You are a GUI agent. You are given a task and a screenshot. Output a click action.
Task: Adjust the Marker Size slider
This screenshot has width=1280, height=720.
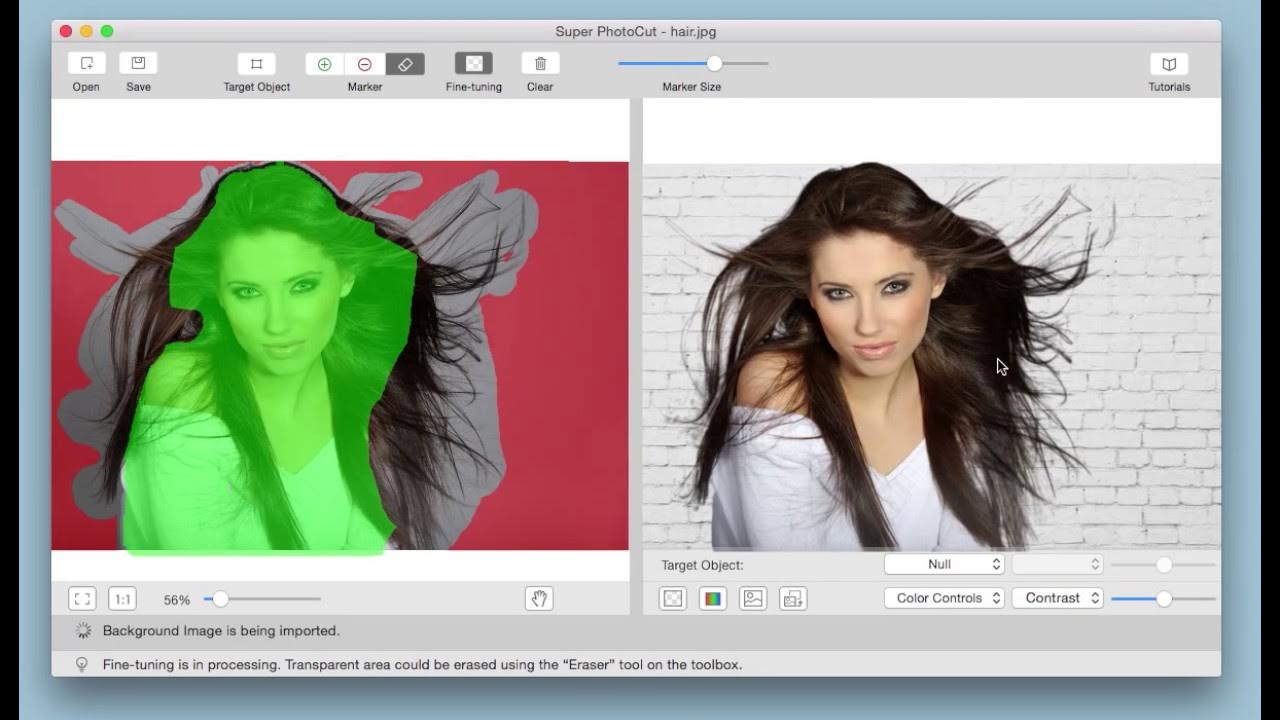click(x=693, y=63)
